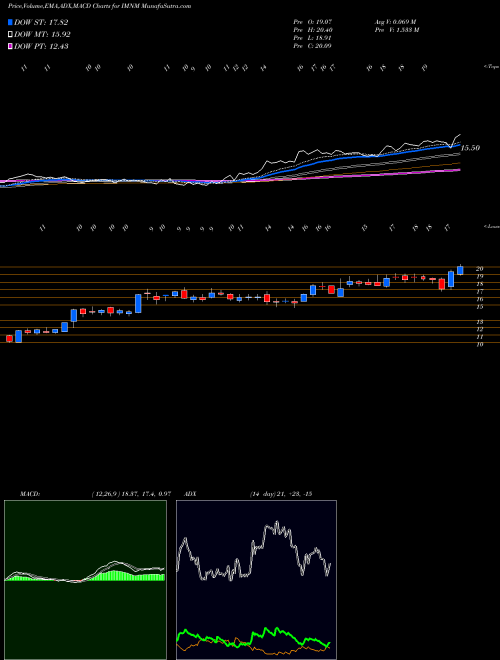Click the ADX '(14 day) 21, +23, -15' values
This screenshot has height=660, width=500.
coord(280,494)
